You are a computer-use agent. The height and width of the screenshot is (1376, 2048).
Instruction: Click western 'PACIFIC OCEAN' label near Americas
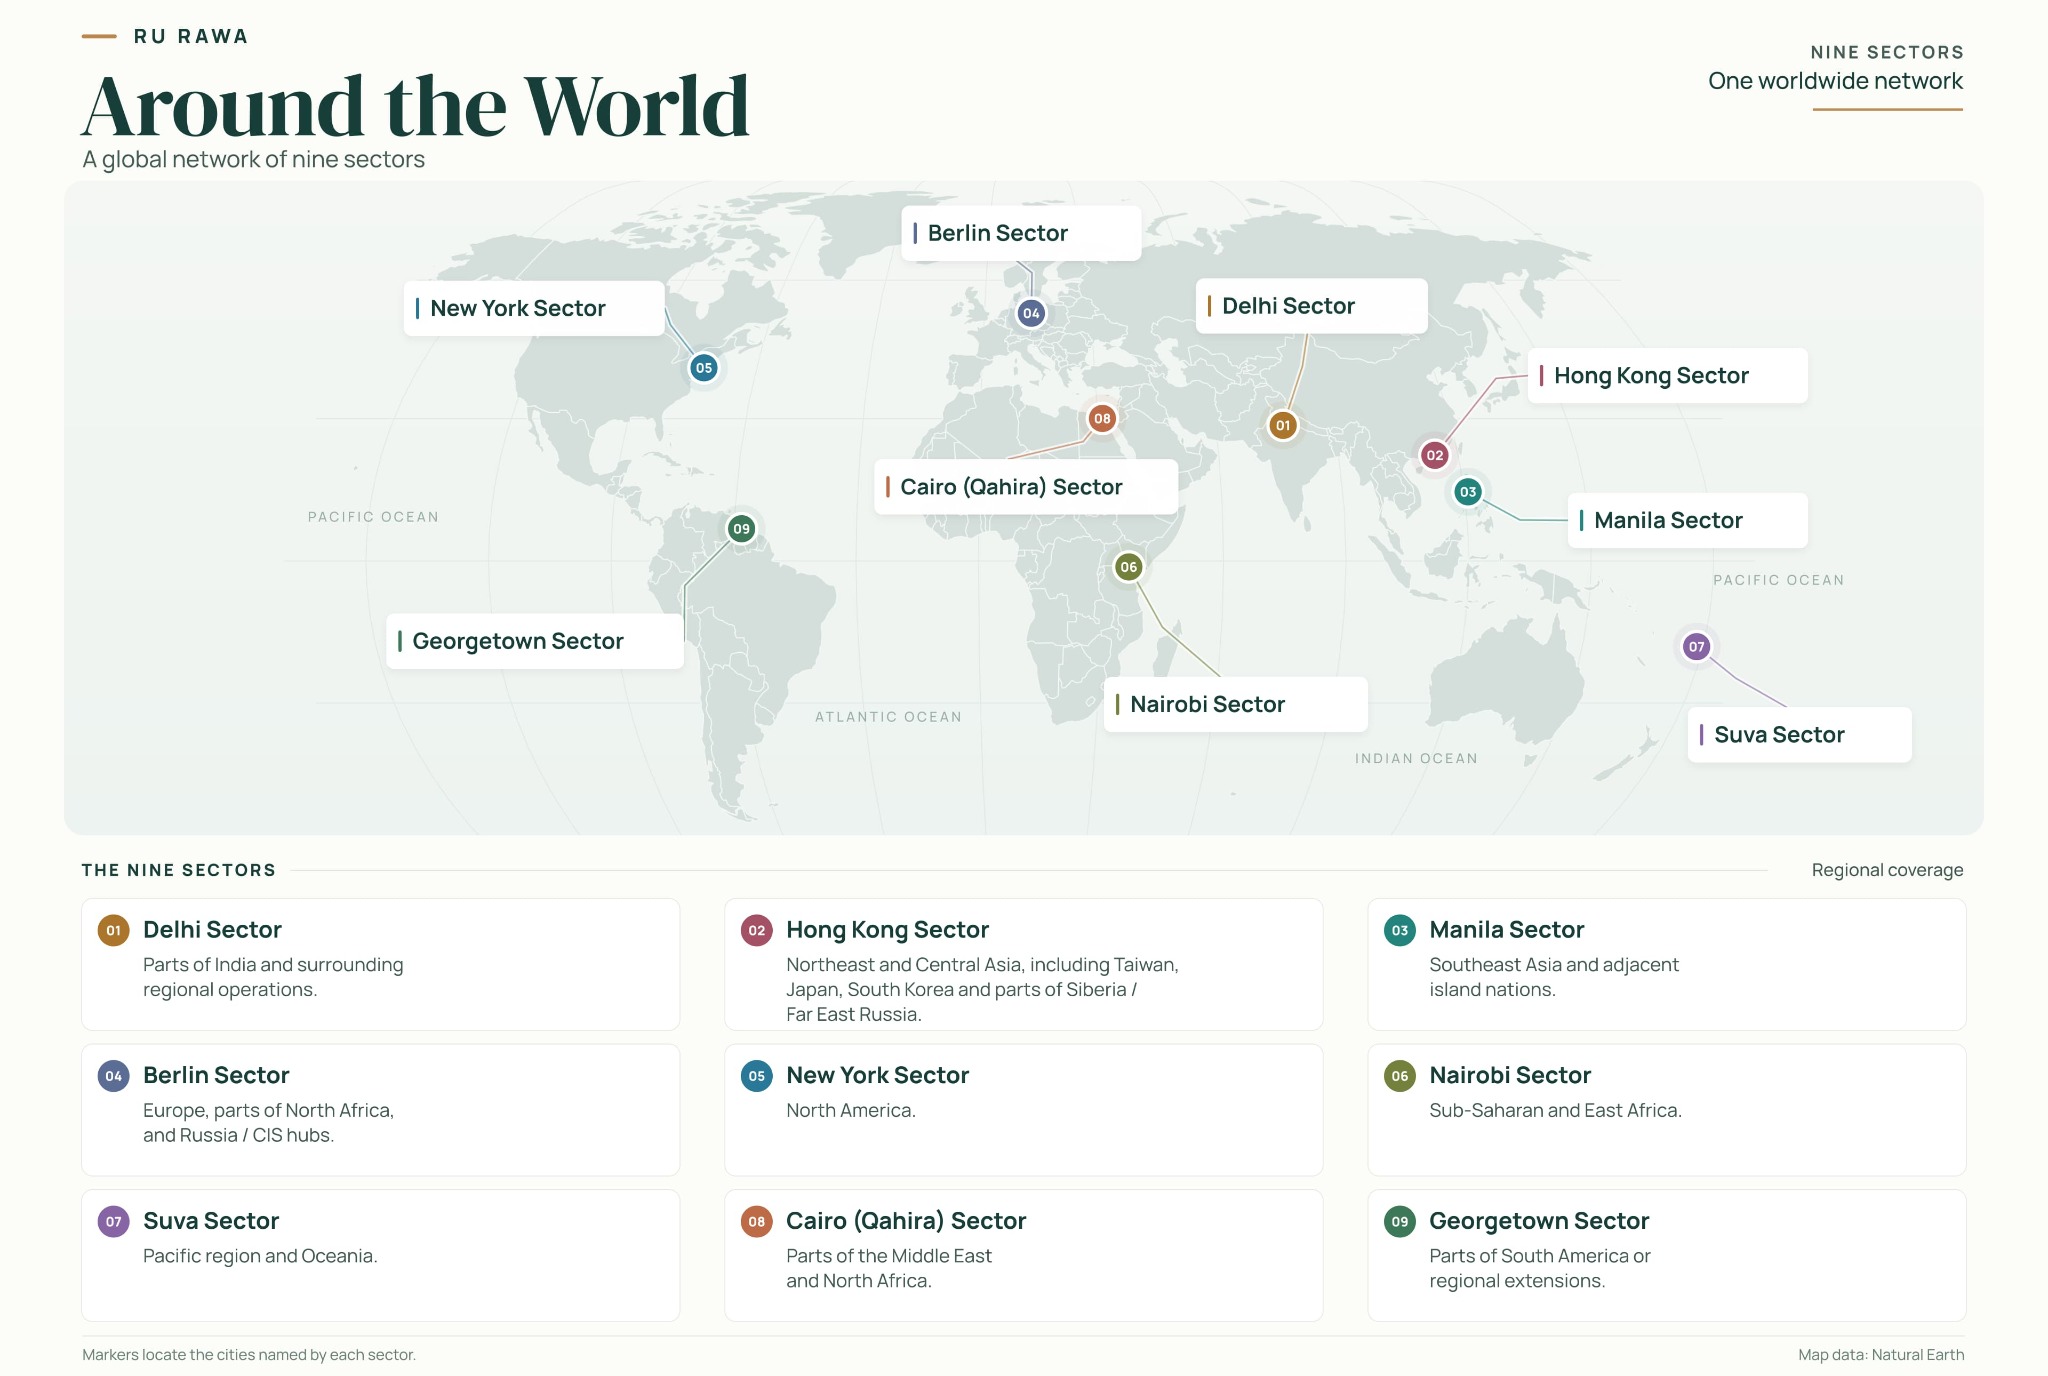coord(373,517)
